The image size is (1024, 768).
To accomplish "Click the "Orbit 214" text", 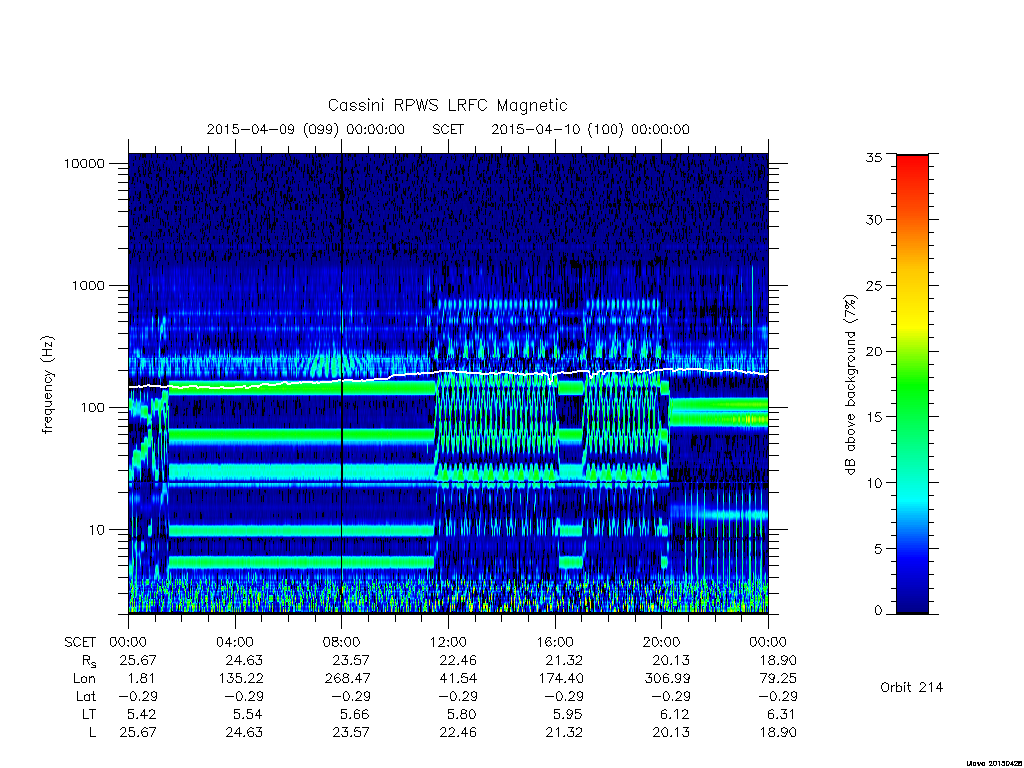I will [911, 687].
